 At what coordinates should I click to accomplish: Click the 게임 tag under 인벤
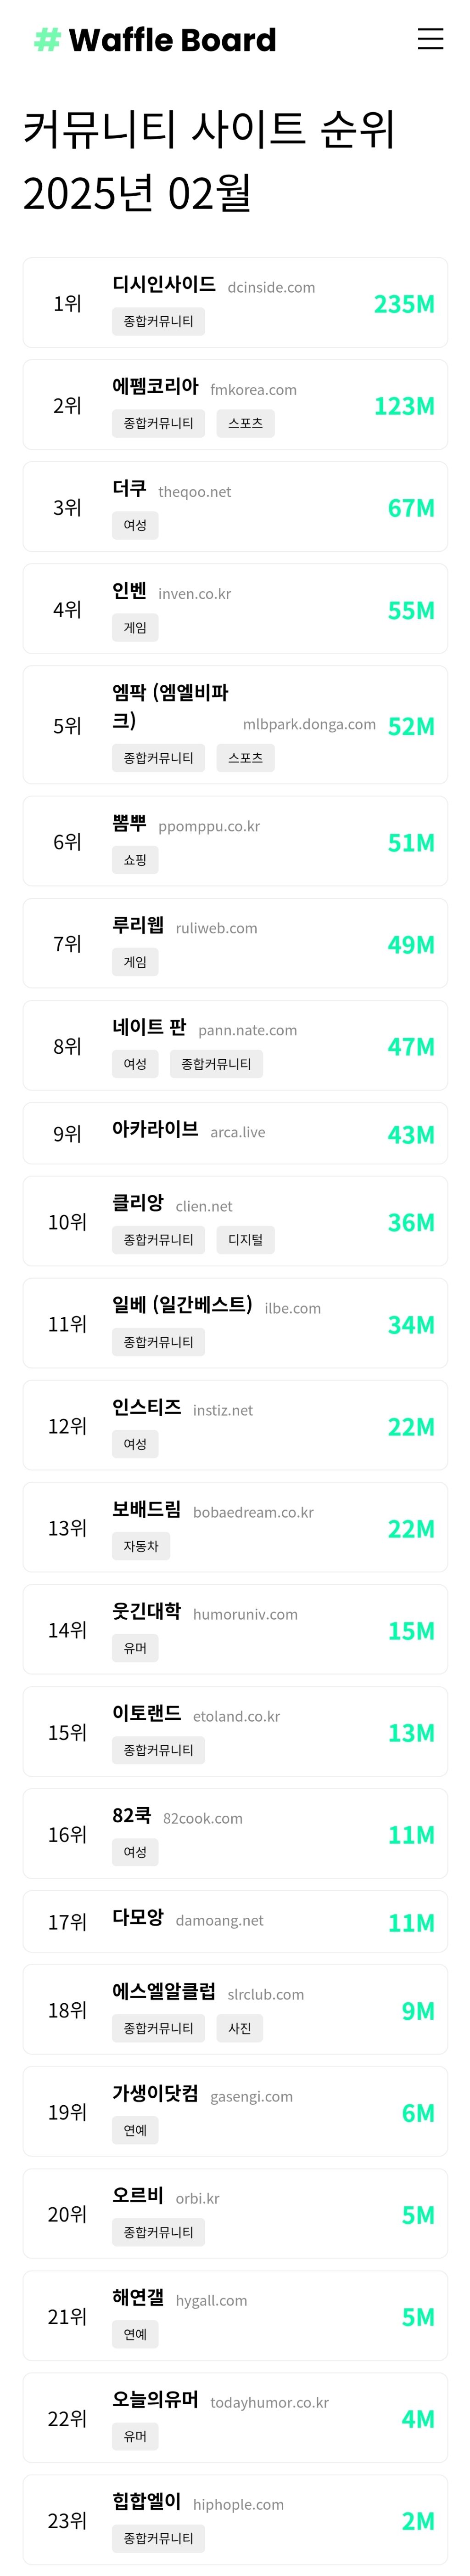pos(135,628)
